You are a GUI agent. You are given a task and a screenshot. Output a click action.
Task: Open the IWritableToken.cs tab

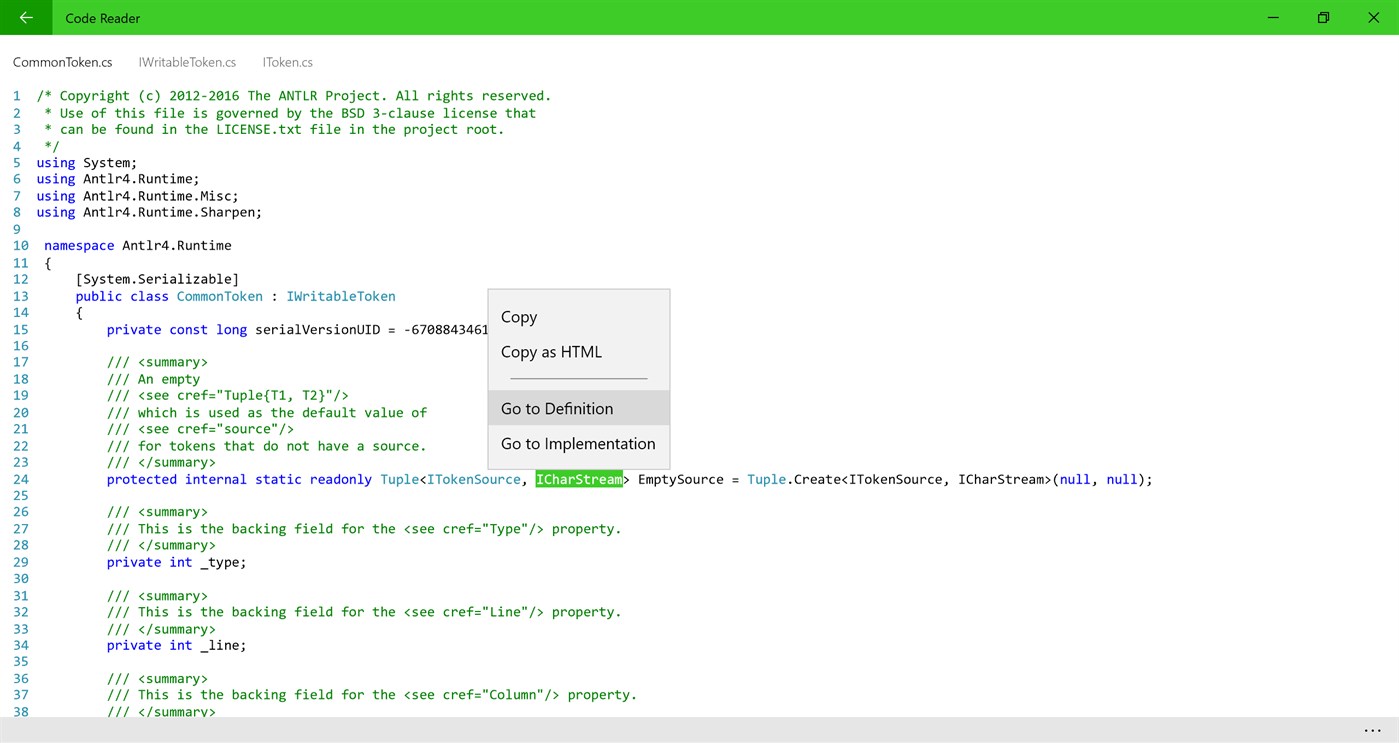pyautogui.click(x=187, y=62)
